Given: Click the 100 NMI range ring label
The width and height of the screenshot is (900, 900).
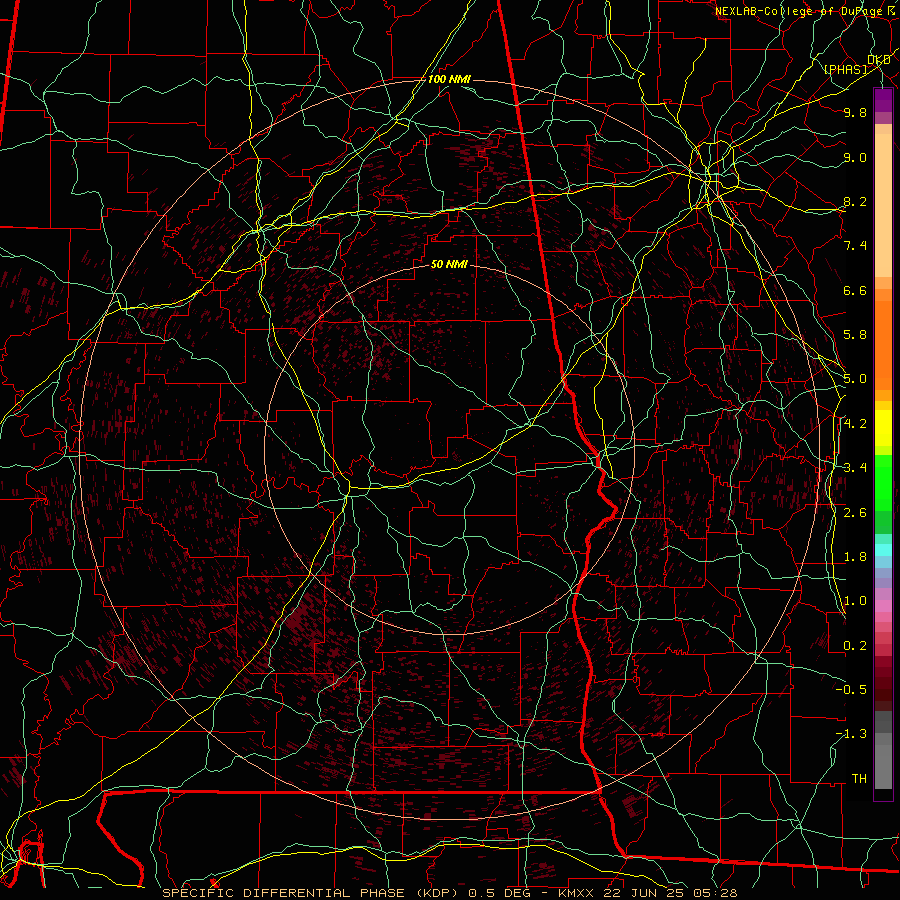Looking at the screenshot, I should coord(449,79).
